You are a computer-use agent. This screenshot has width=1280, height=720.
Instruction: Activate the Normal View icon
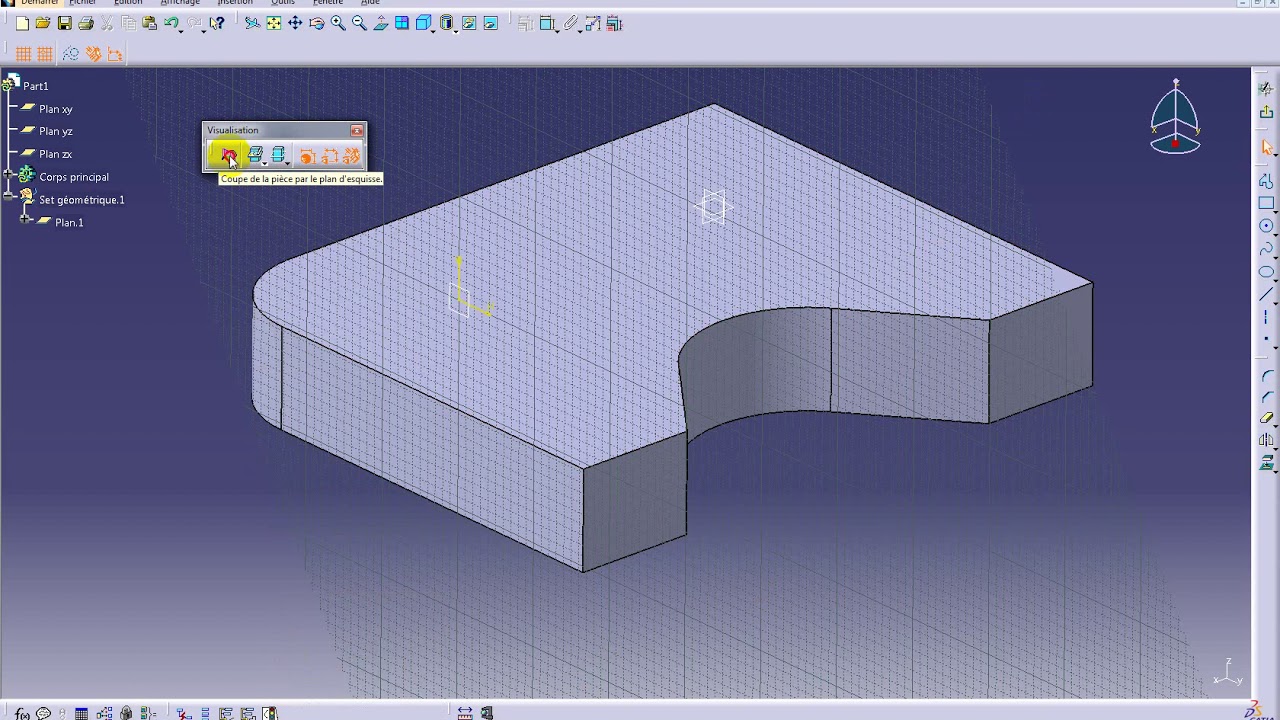click(381, 24)
